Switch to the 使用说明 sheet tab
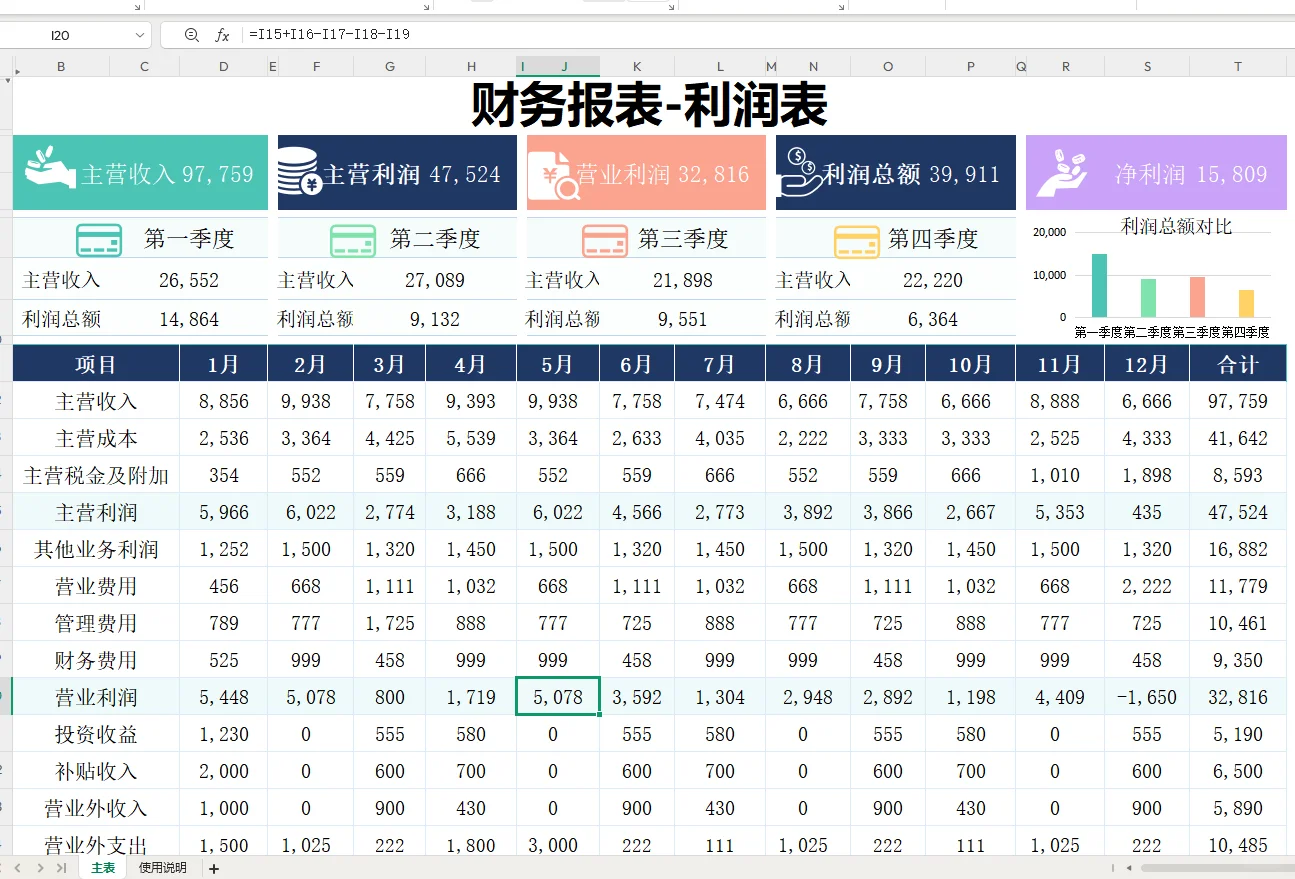 163,868
